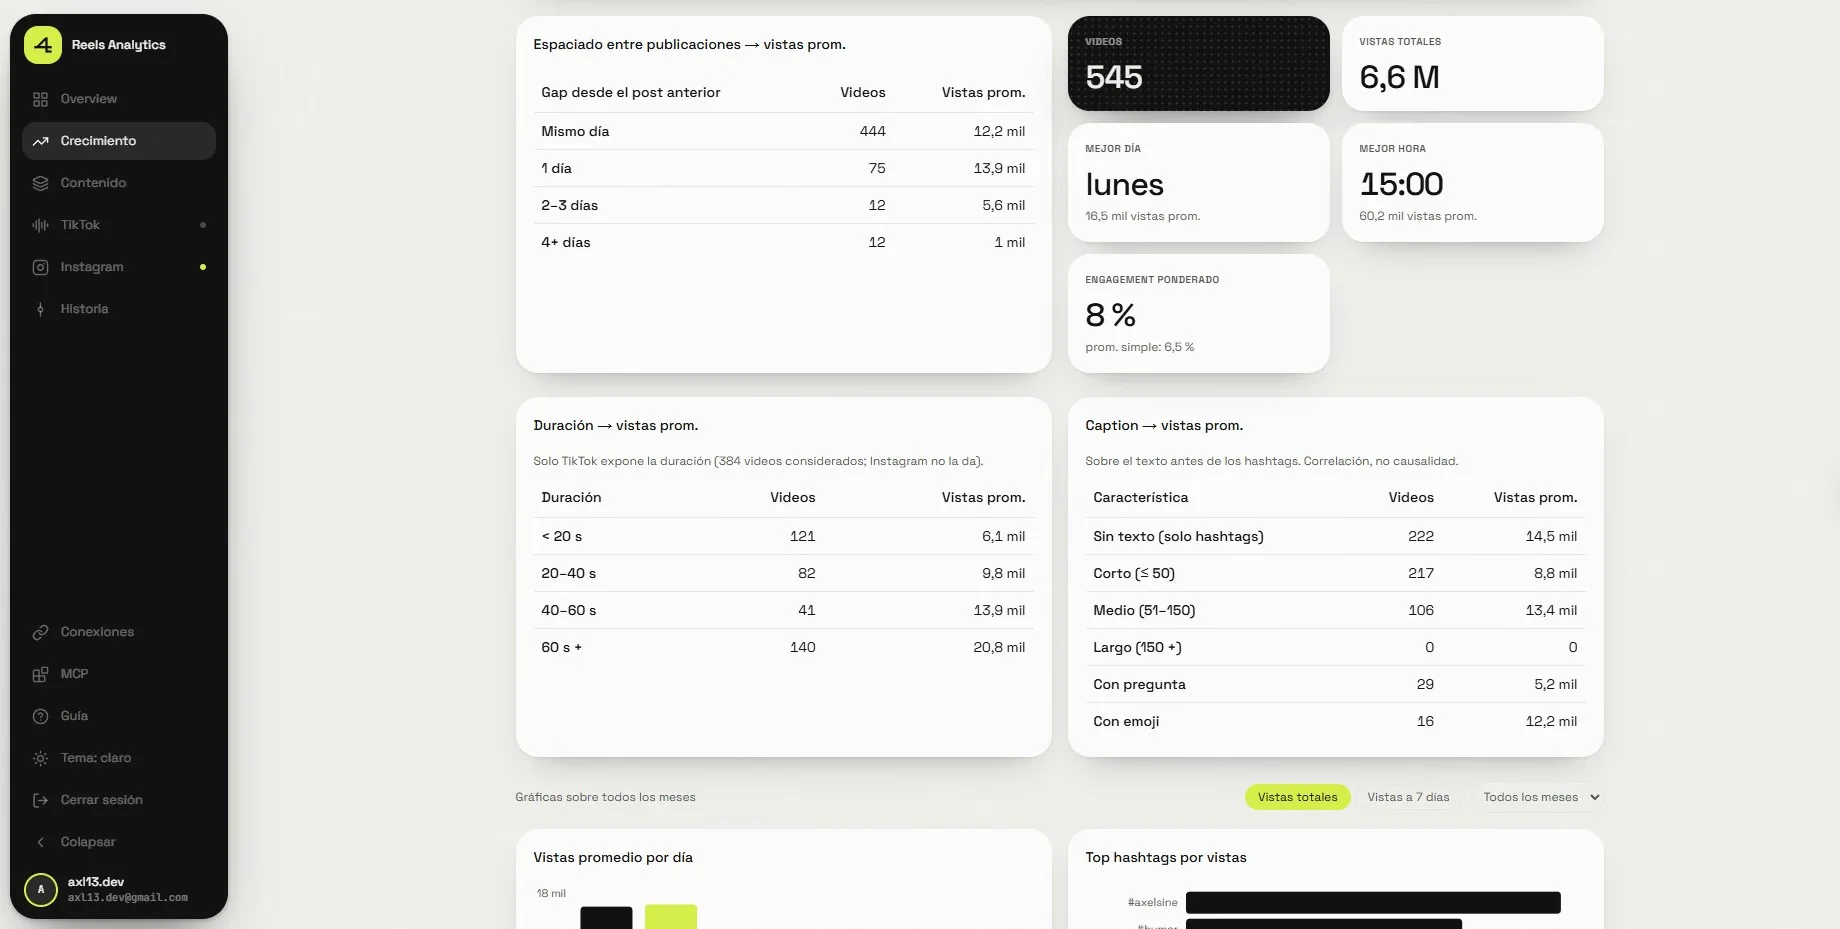The height and width of the screenshot is (929, 1840).
Task: Click the Guía question mark icon
Action: [x=40, y=716]
